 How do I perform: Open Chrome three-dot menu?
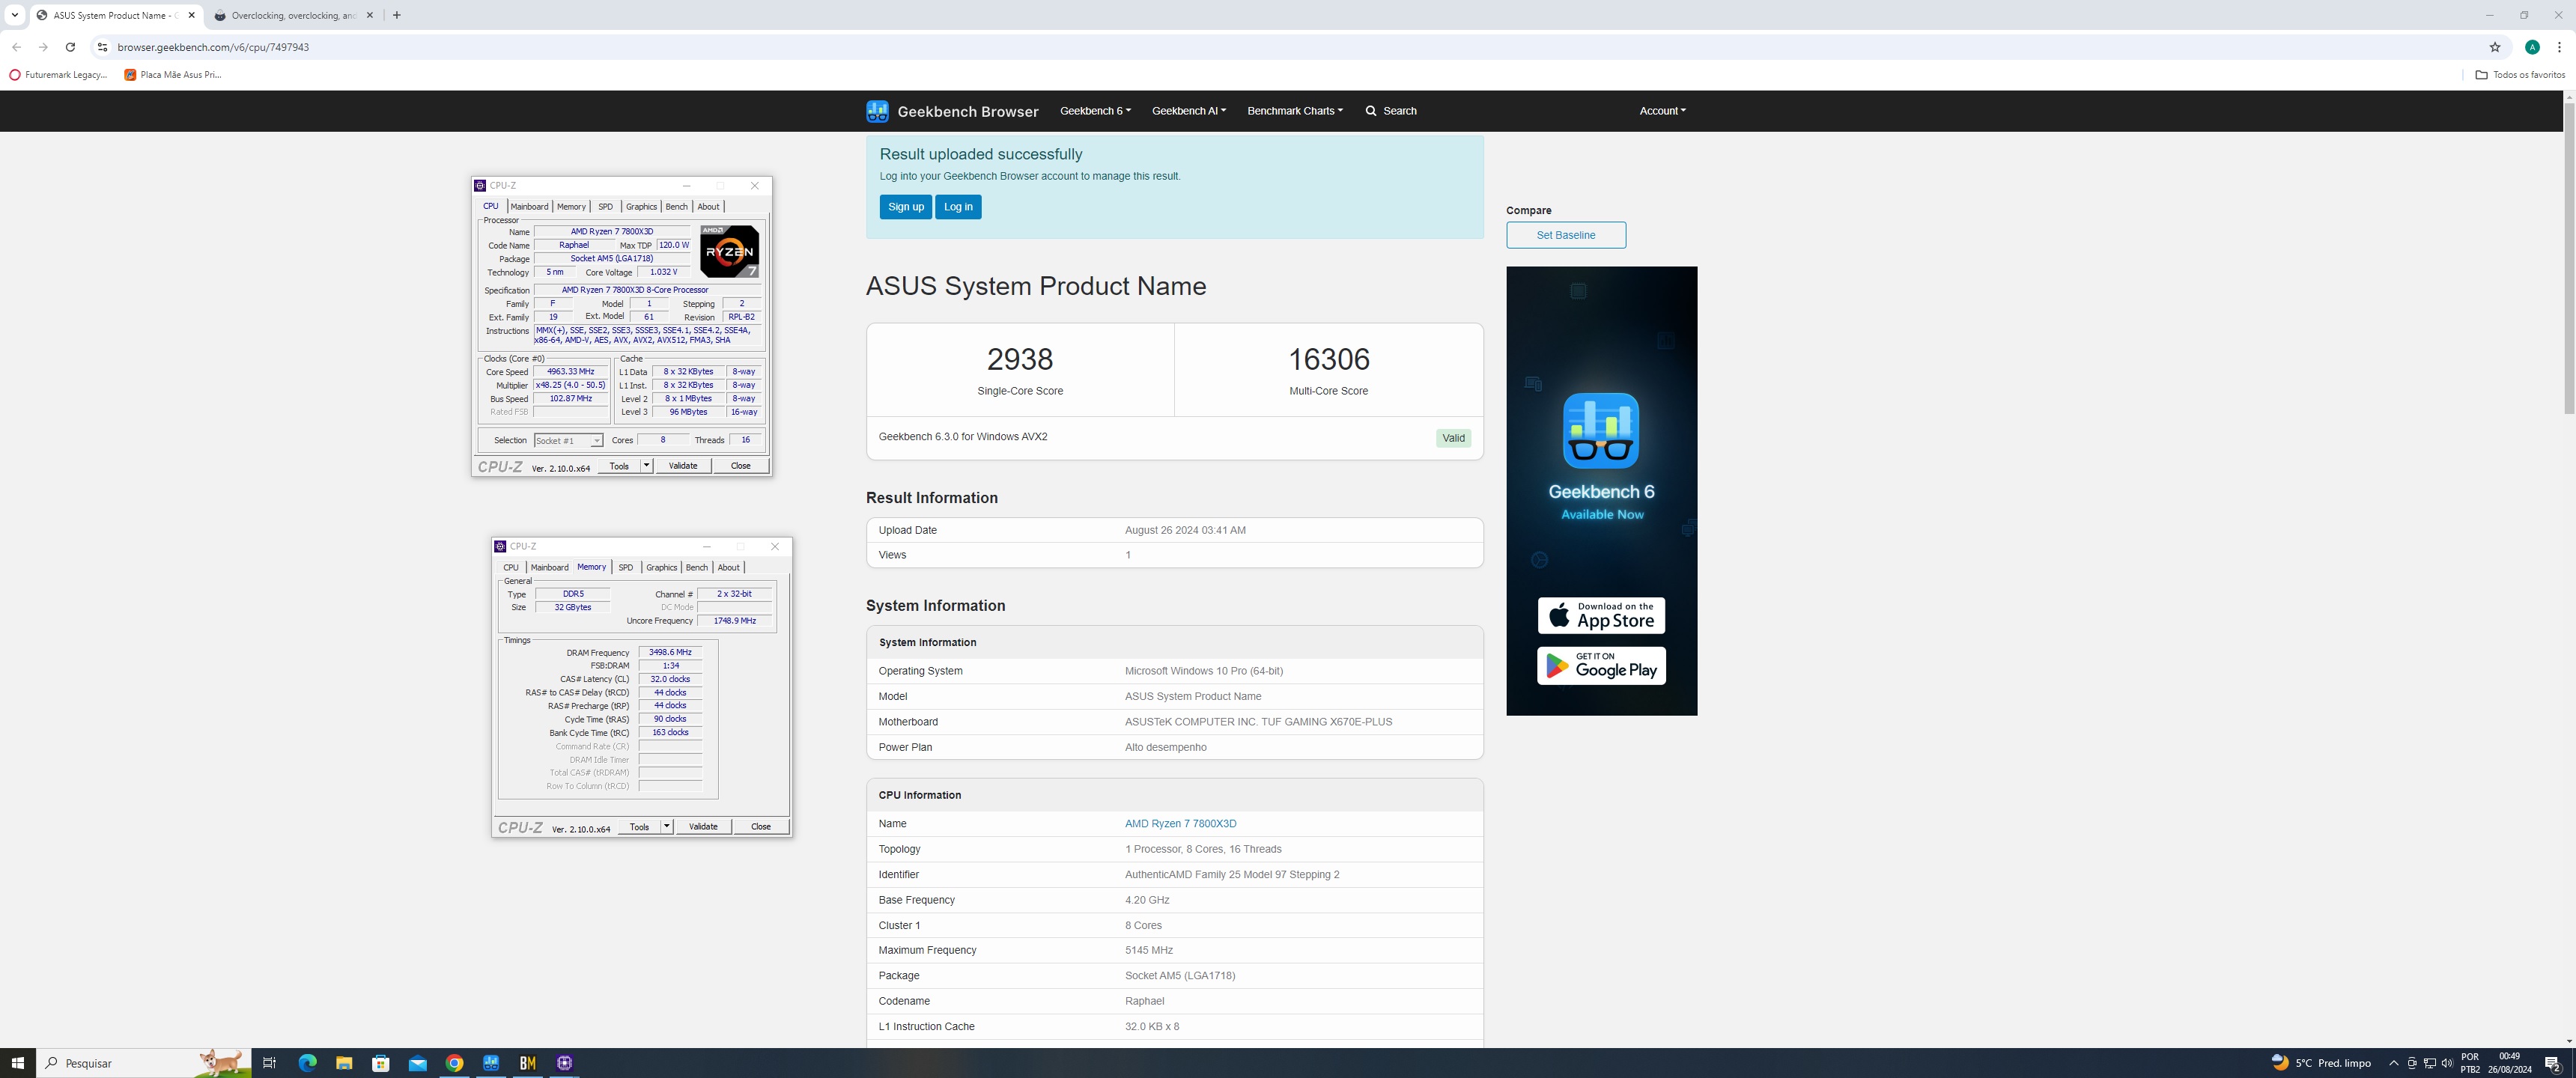pyautogui.click(x=2559, y=47)
